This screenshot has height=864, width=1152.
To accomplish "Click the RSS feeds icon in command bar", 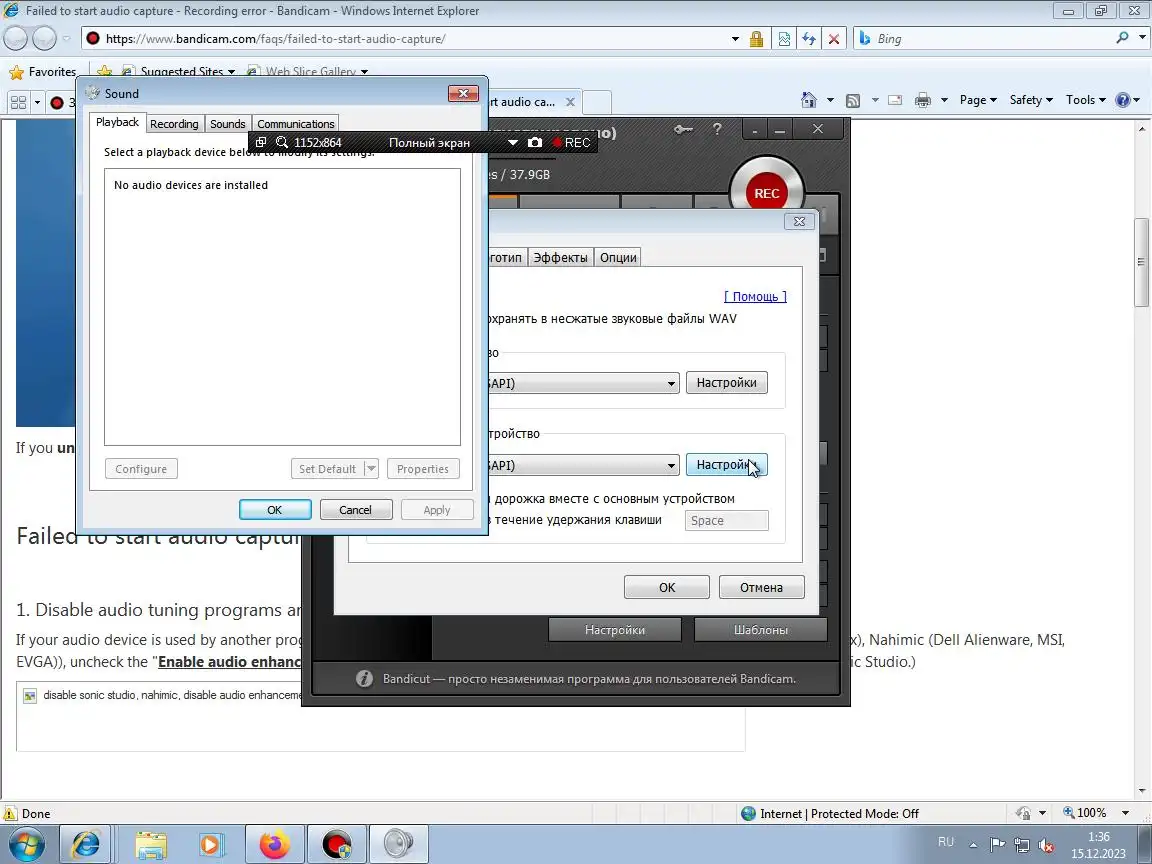I will 853,101.
